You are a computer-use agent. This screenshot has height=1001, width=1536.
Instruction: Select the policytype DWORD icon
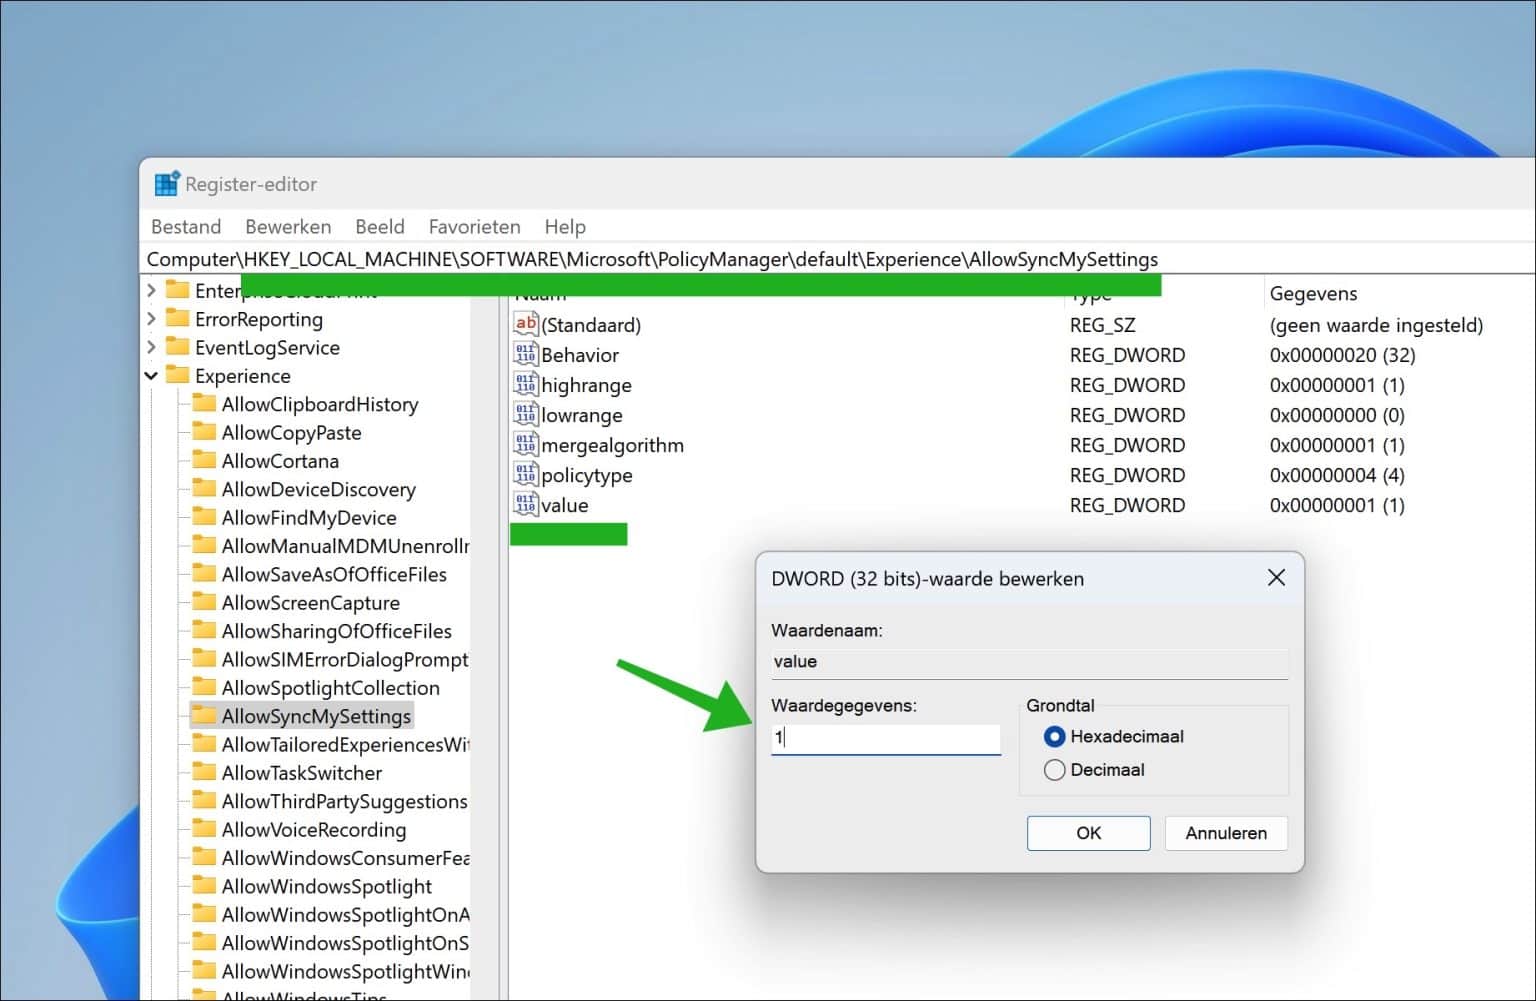coord(525,474)
